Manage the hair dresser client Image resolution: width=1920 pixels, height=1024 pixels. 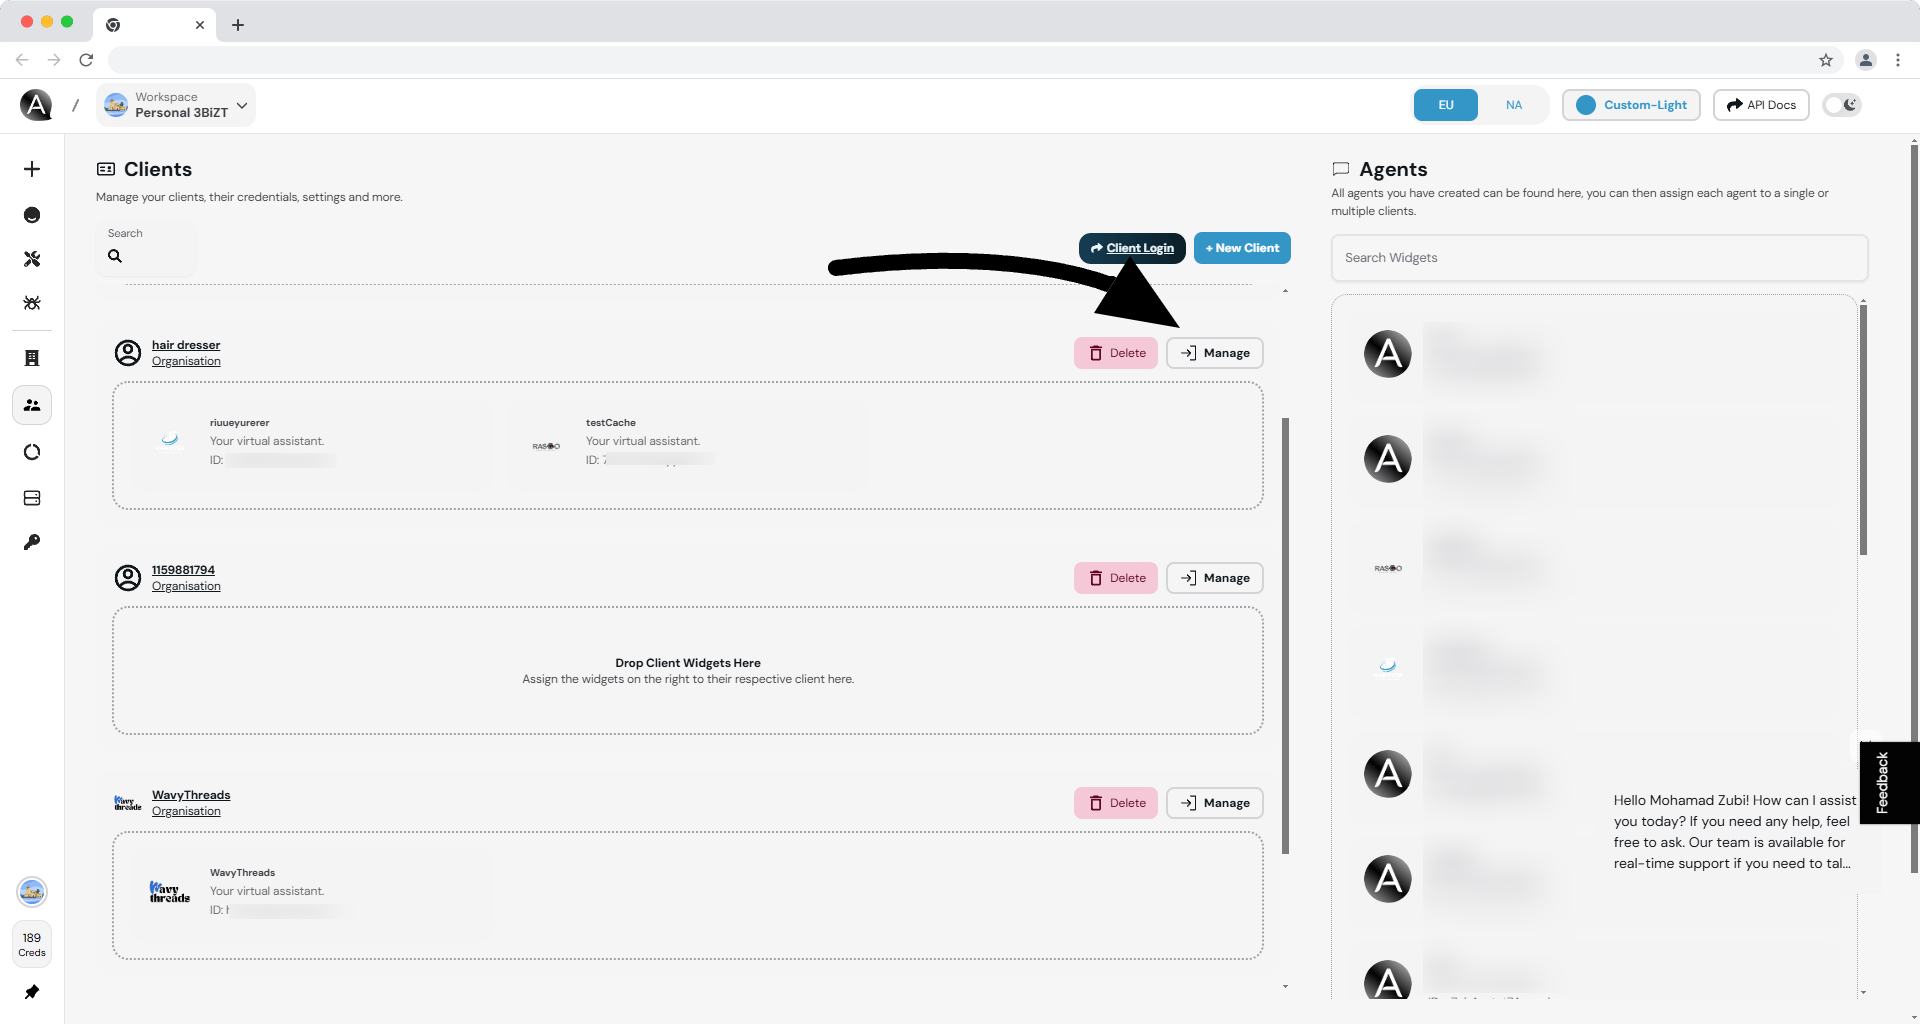click(1215, 353)
